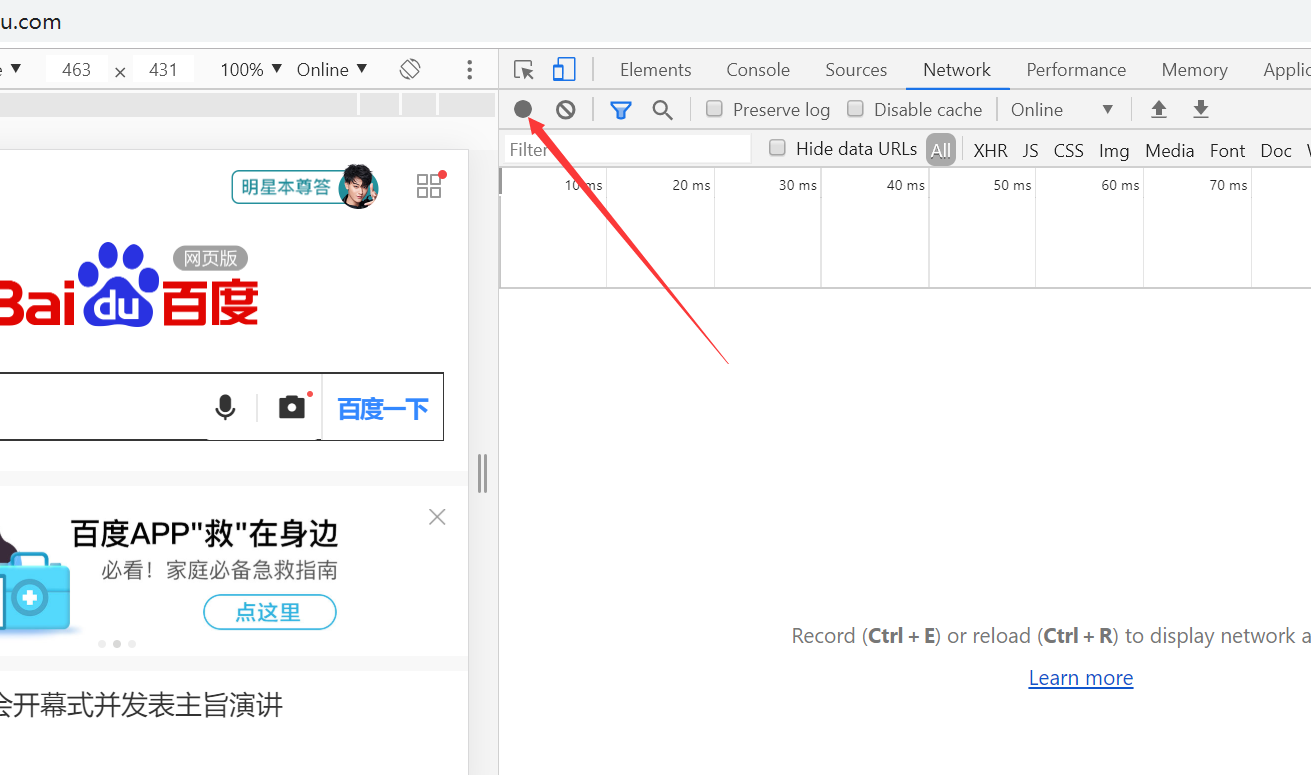Open network search with magnifier icon
The height and width of the screenshot is (775, 1311).
click(x=662, y=110)
